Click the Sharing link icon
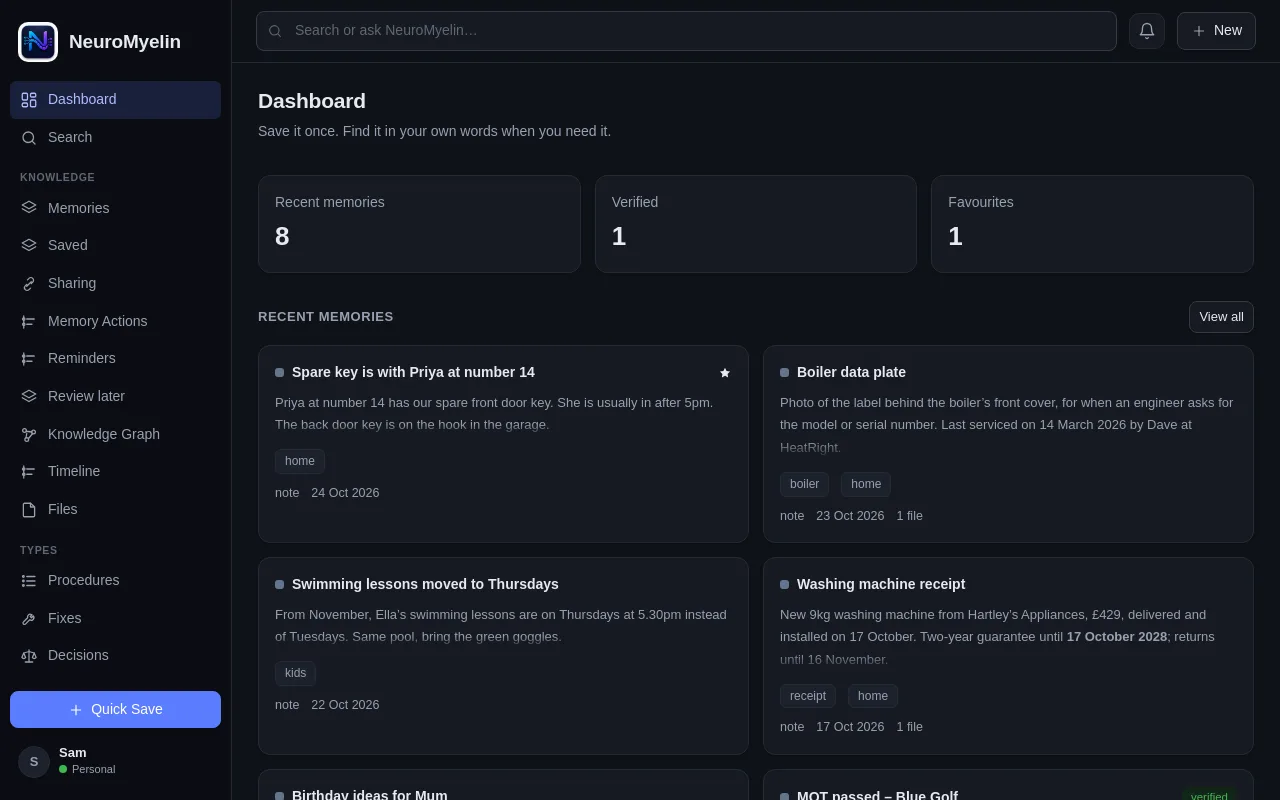 [29, 284]
